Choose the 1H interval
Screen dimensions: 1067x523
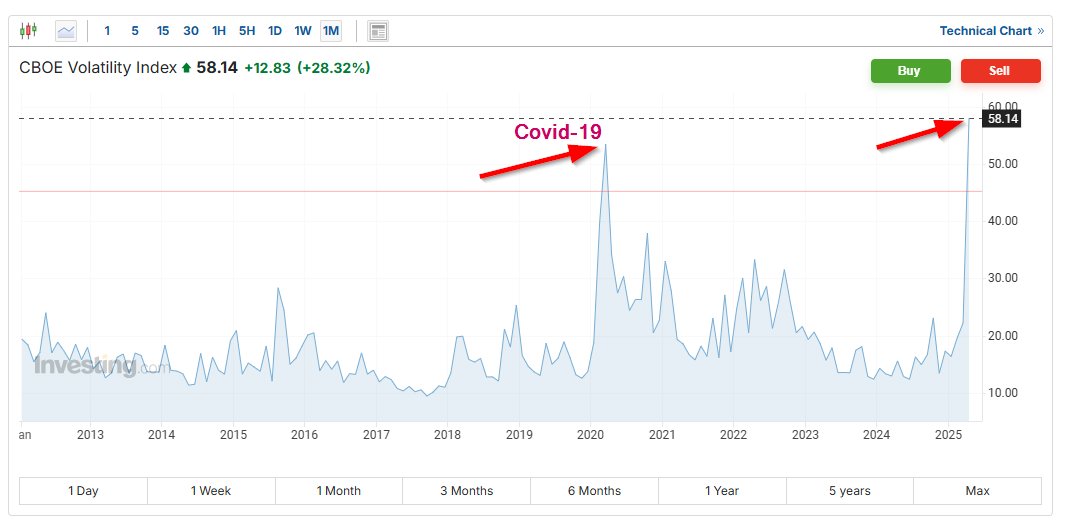(x=219, y=31)
